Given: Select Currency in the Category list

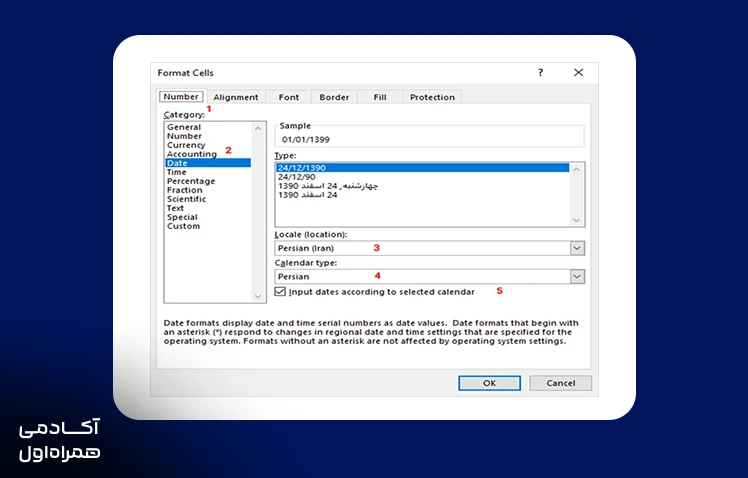Looking at the screenshot, I should 186,145.
